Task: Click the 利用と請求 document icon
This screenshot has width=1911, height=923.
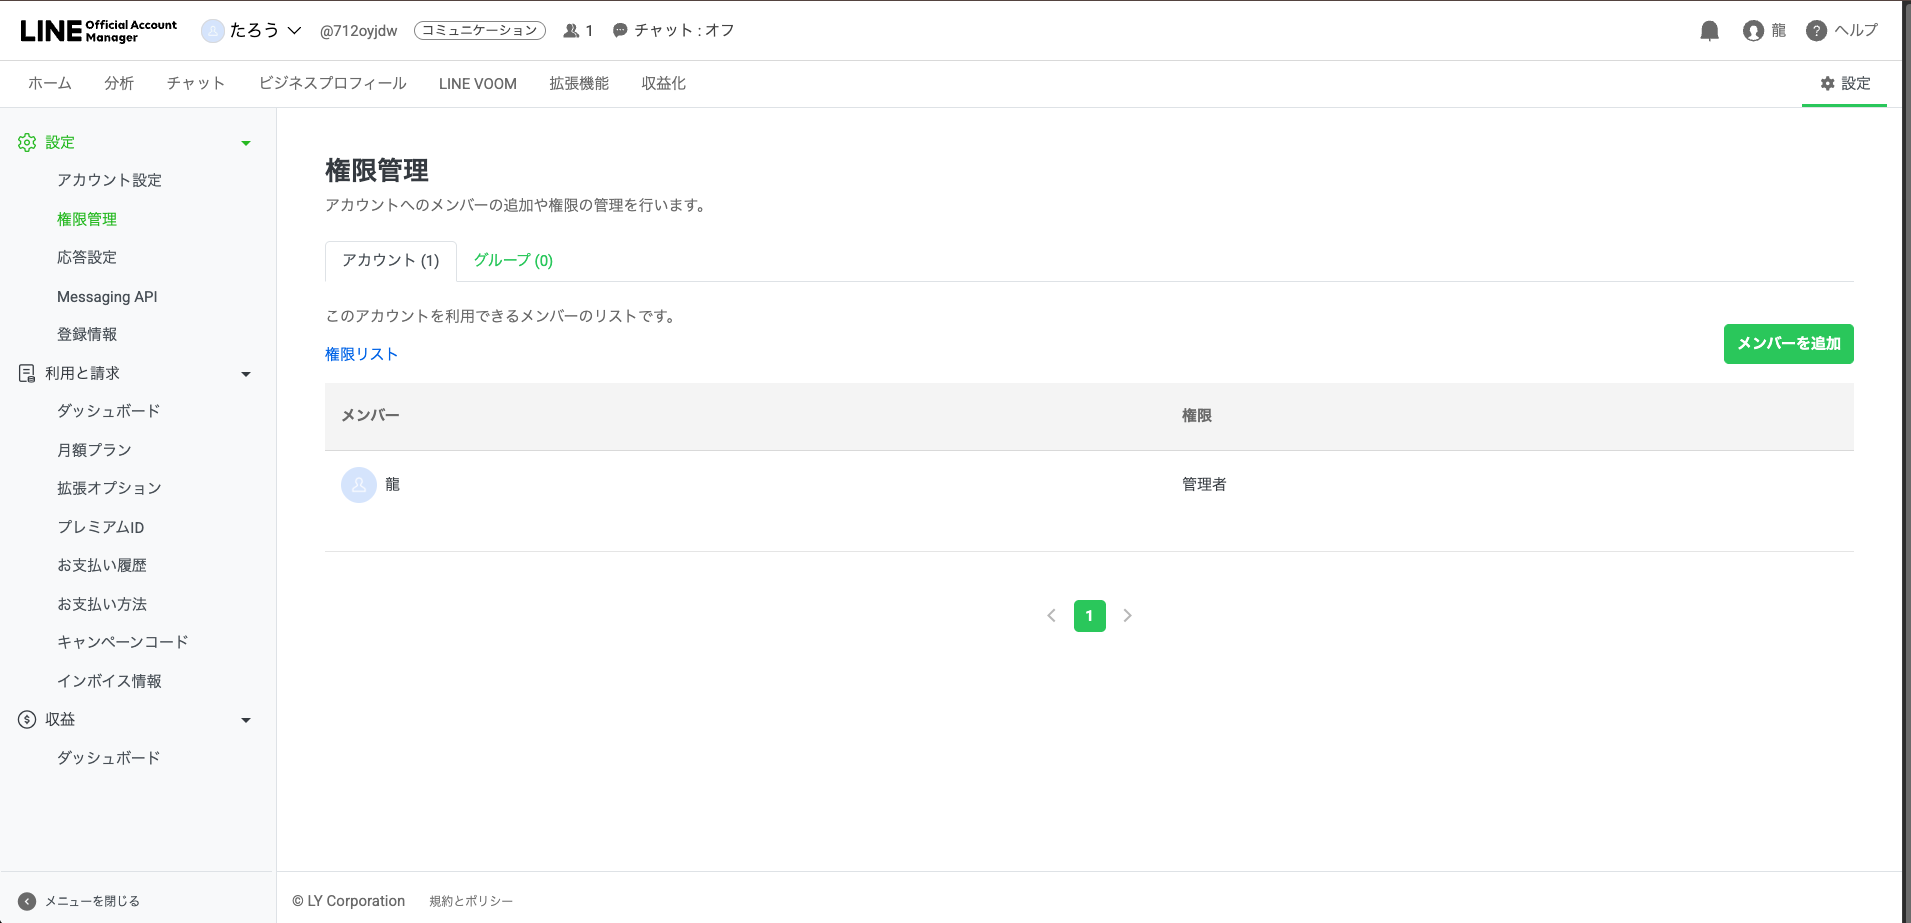Action: point(27,373)
